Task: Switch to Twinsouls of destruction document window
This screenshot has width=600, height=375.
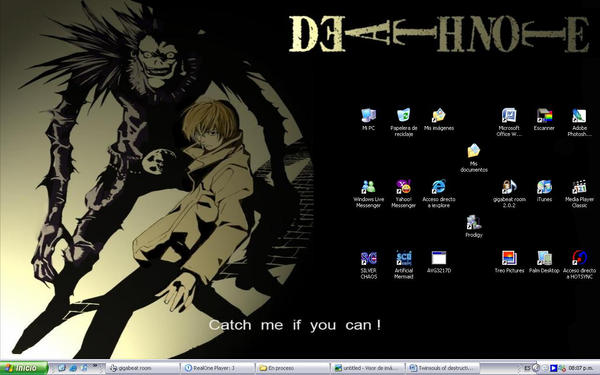Action: tap(442, 368)
